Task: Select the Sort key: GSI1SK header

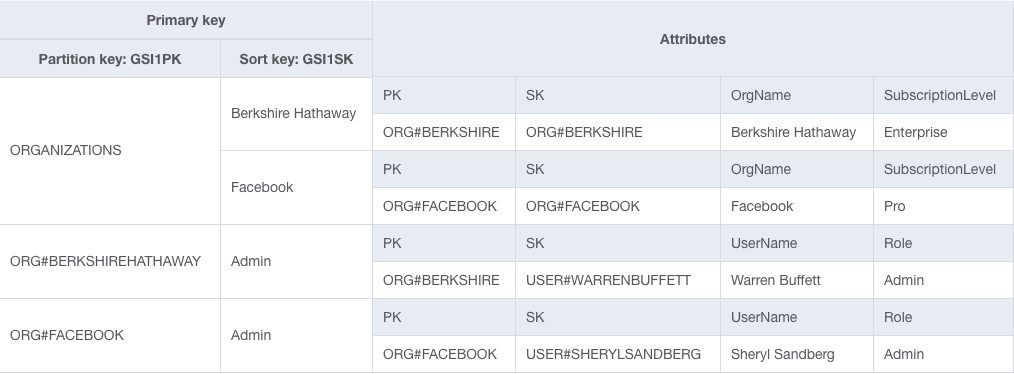Action: pyautogui.click(x=296, y=59)
